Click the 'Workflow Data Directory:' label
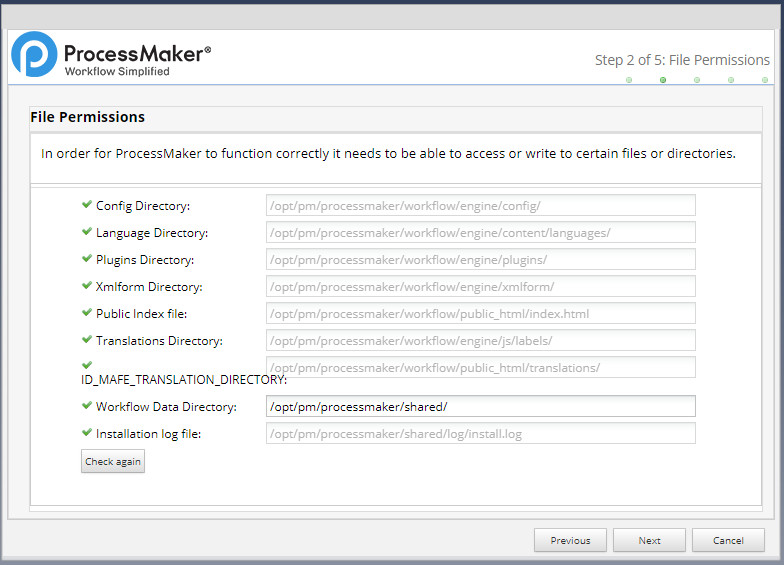This screenshot has height=565, width=784. (x=166, y=407)
